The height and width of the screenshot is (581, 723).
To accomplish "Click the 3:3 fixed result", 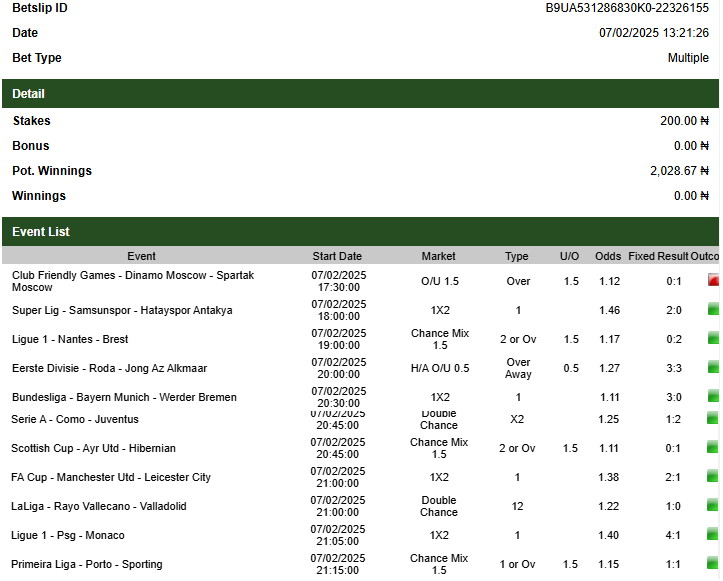I will tap(674, 368).
